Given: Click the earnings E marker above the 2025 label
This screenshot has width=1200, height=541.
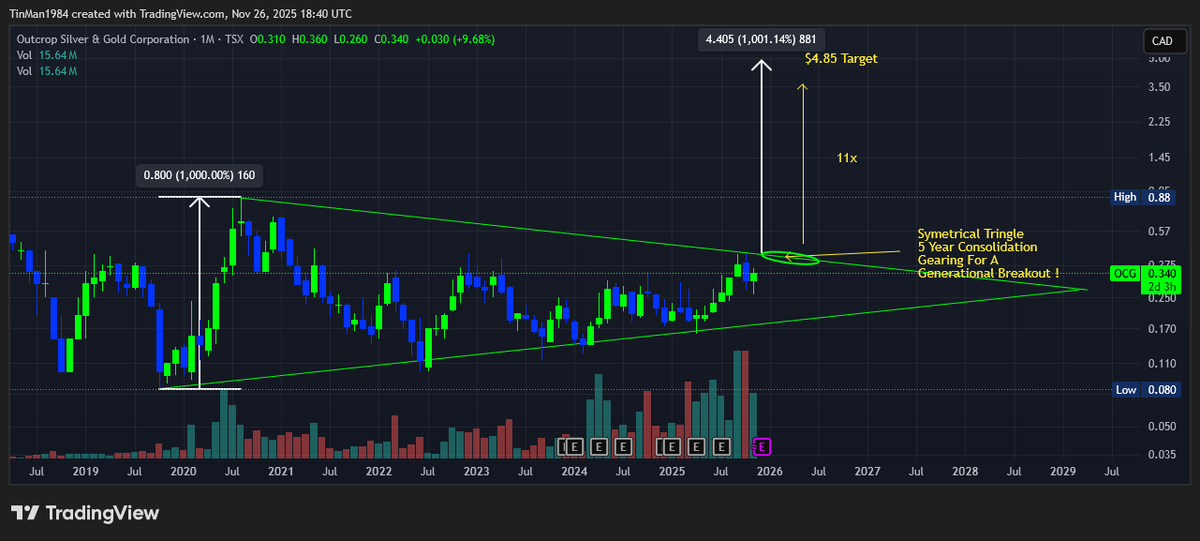Looking at the screenshot, I should click(674, 446).
